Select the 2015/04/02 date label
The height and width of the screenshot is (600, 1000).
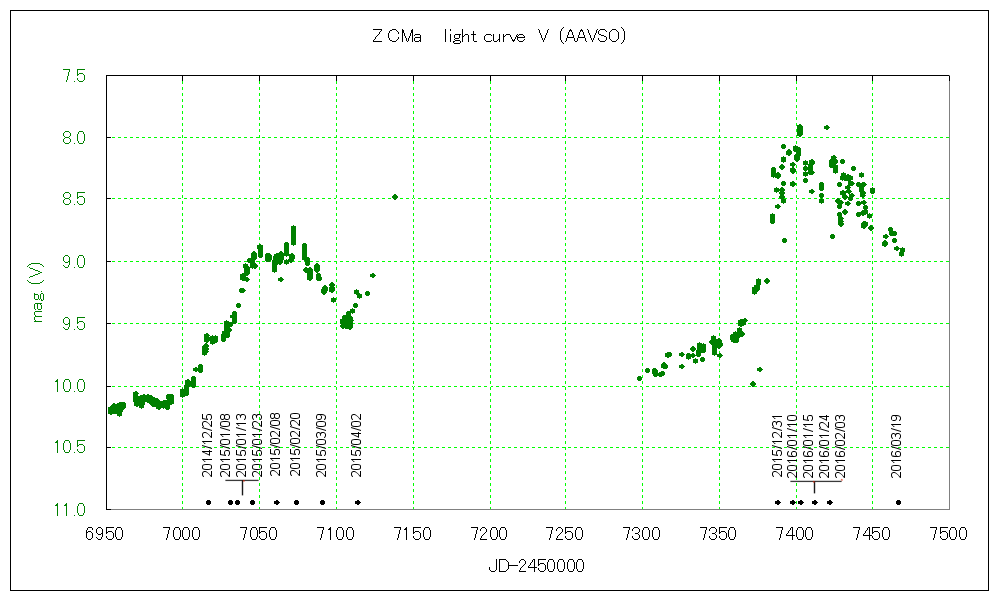click(357, 445)
